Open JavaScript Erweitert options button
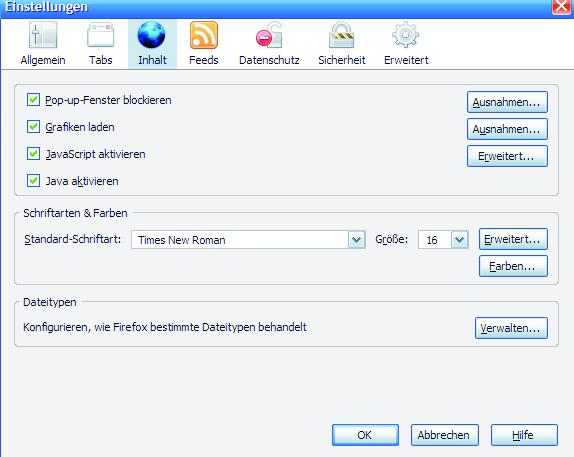Screen dimensions: 574x457 507,156
